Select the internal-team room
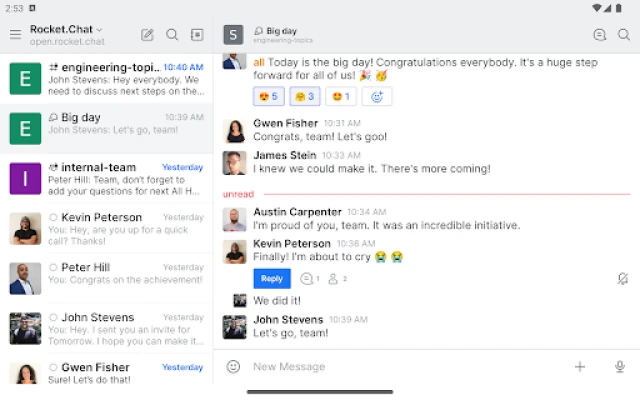The image size is (640, 400). (107, 178)
